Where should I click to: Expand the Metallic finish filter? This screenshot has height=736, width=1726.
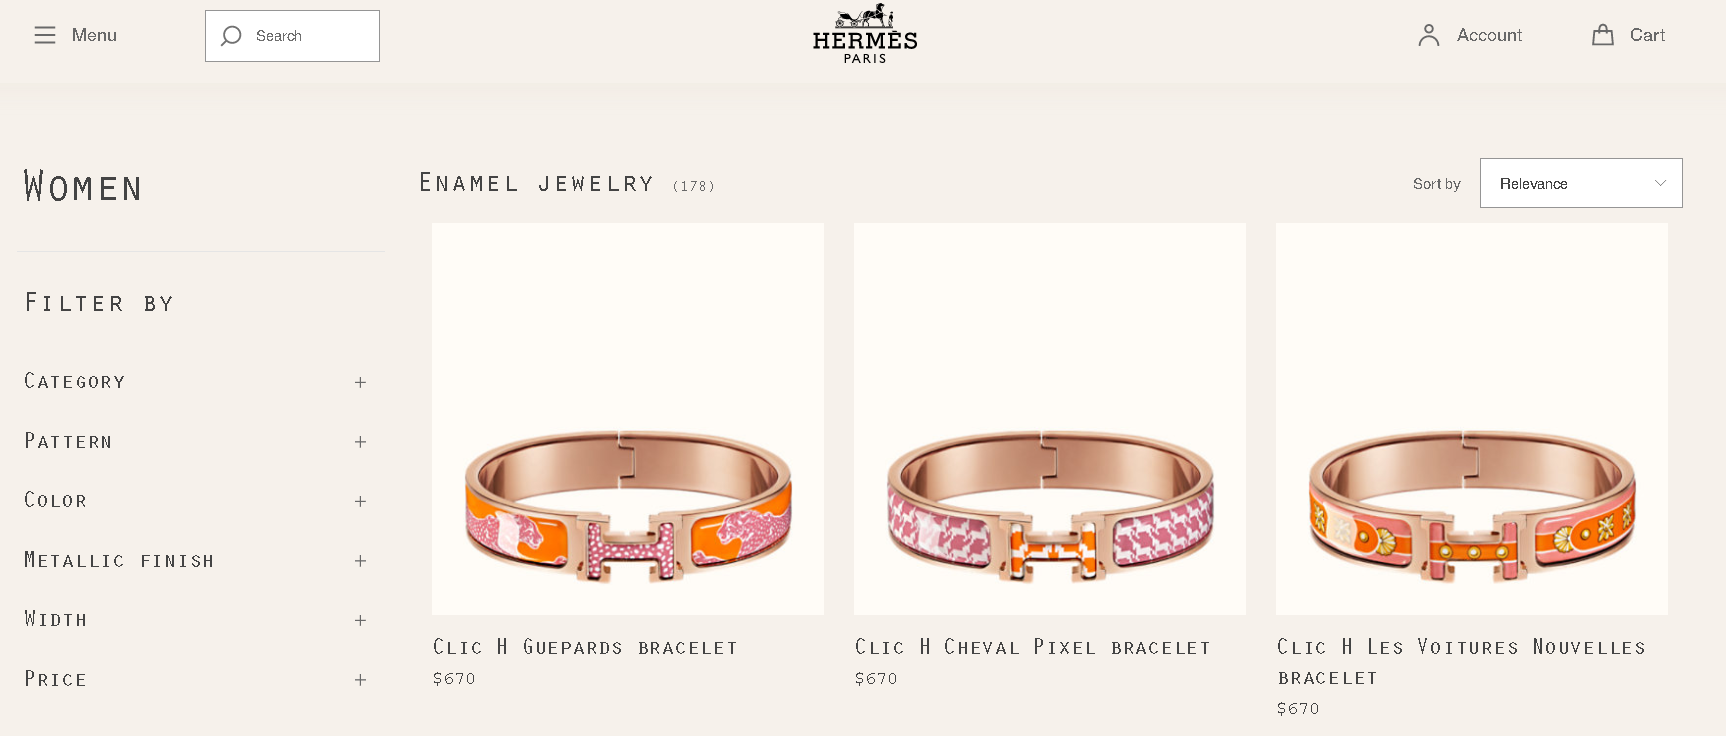[196, 560]
